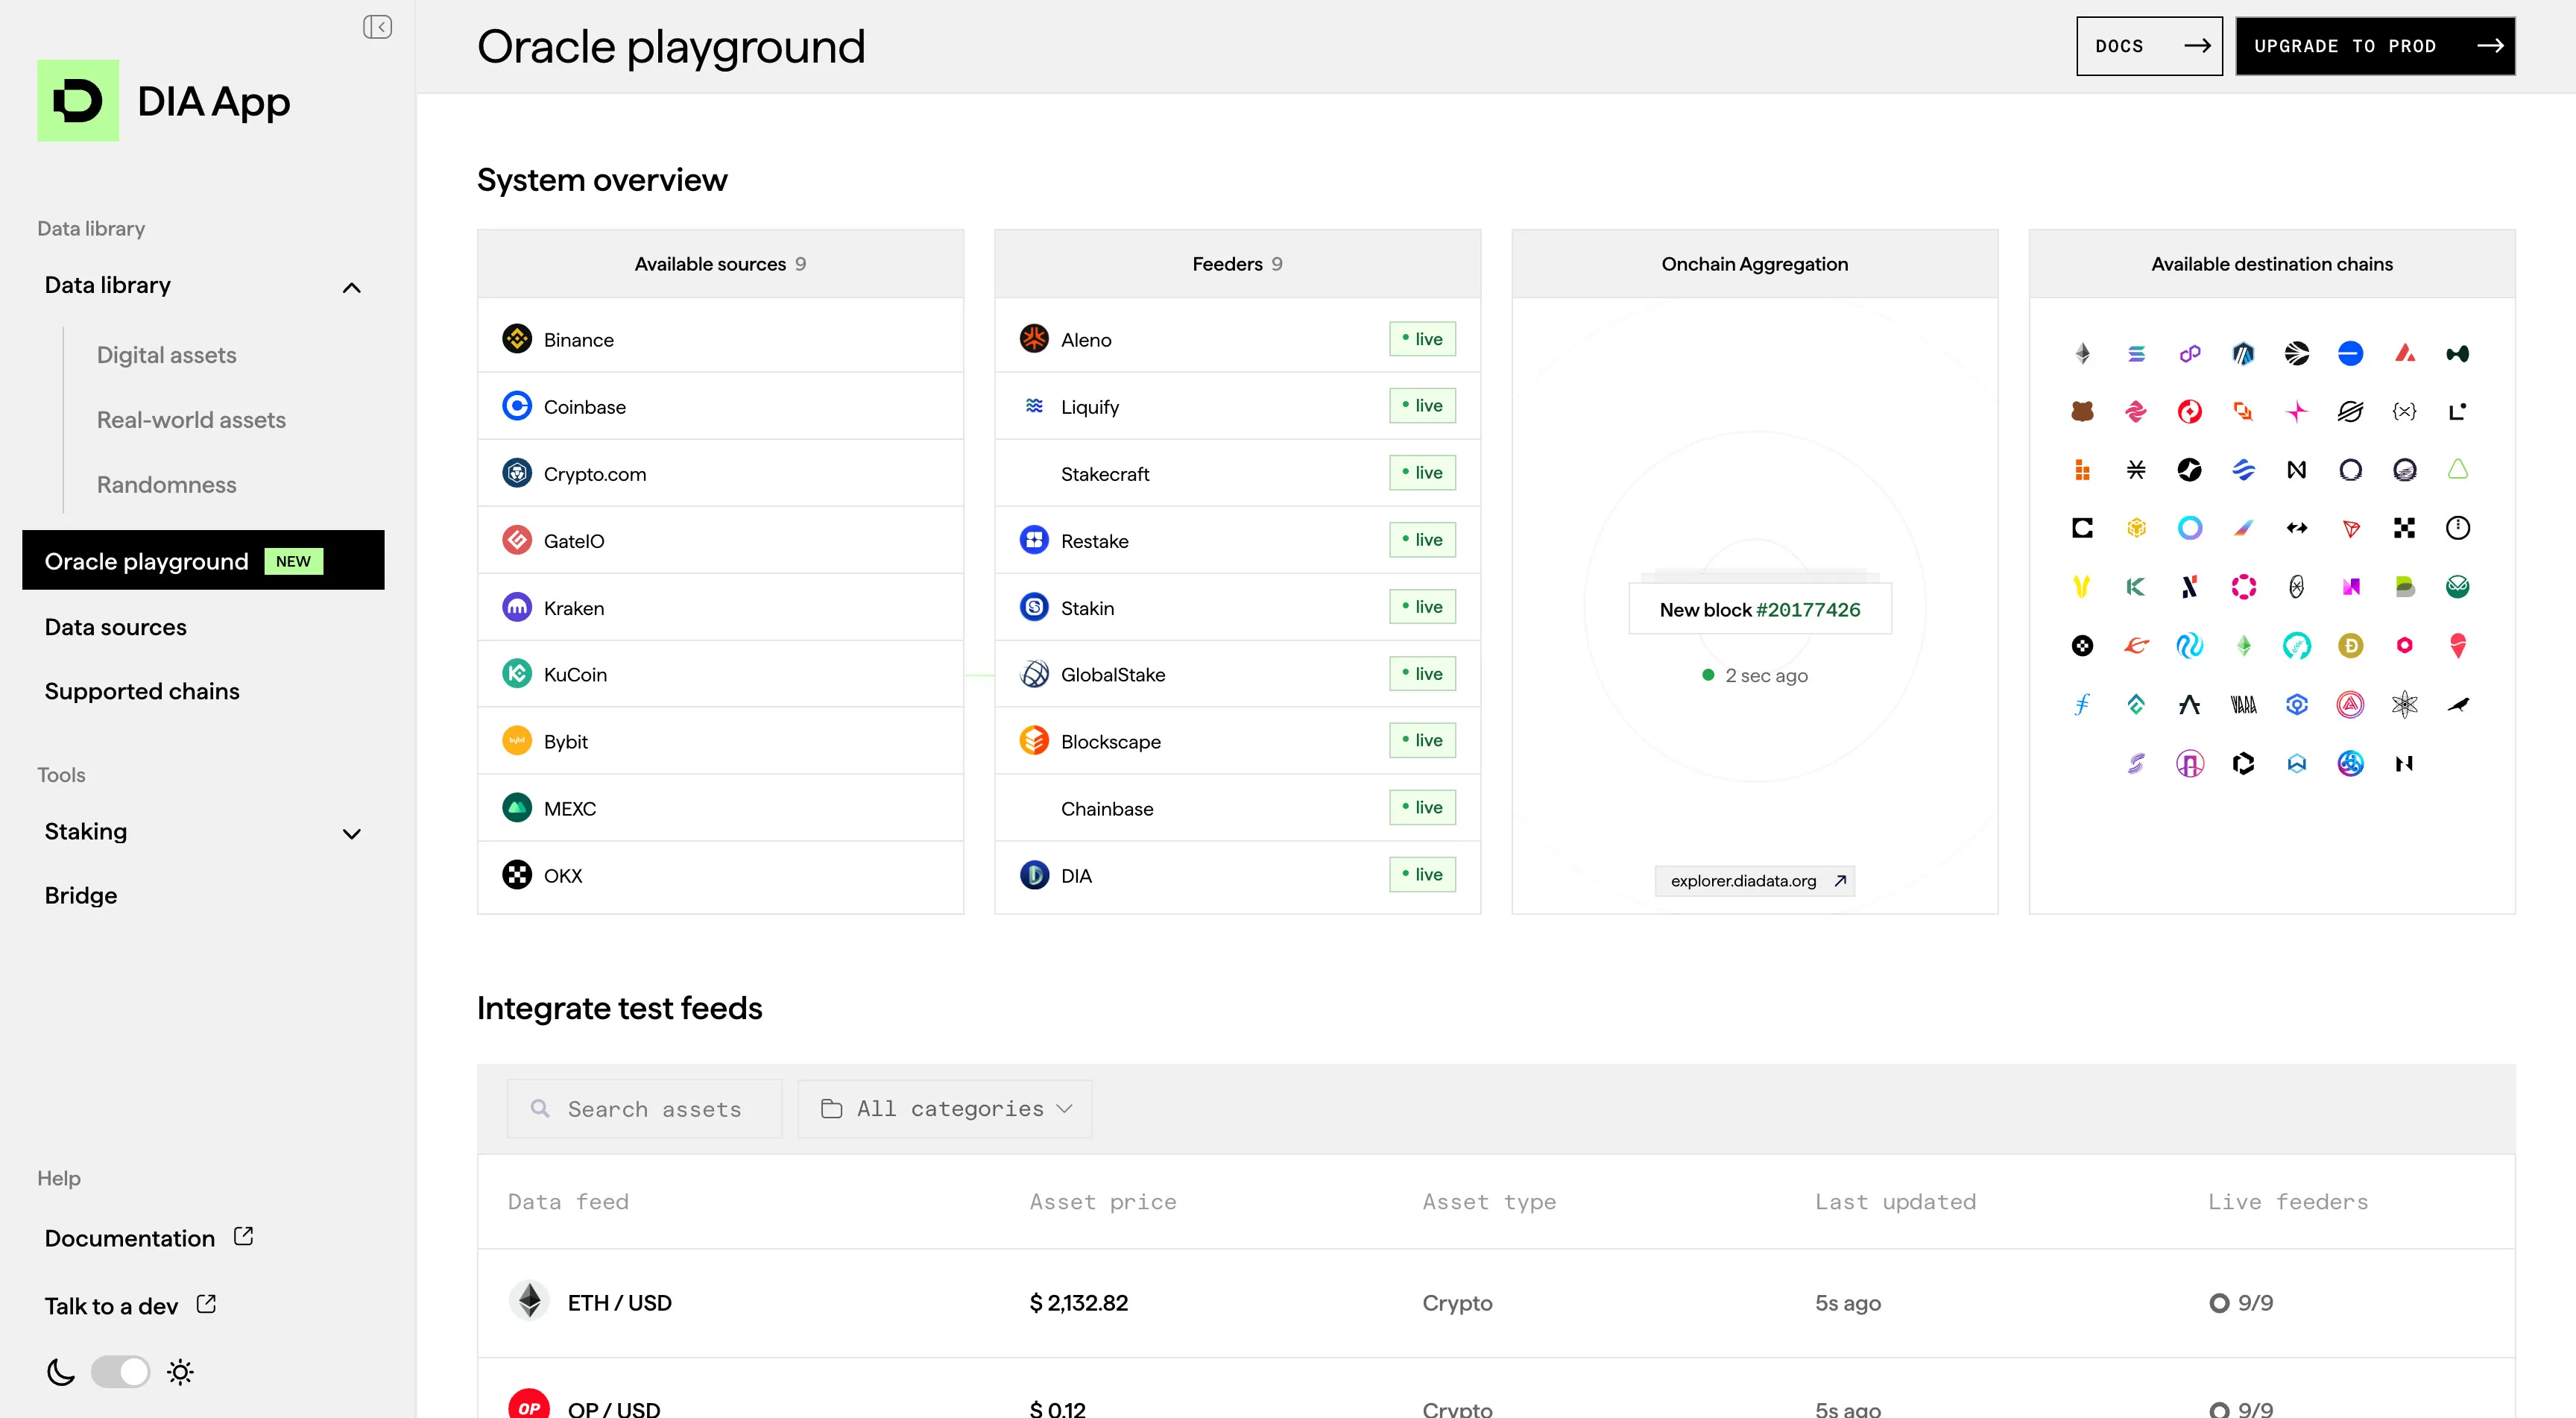Switch to dark mode via moon icon
This screenshot has width=2576, height=1418.
pos(60,1372)
